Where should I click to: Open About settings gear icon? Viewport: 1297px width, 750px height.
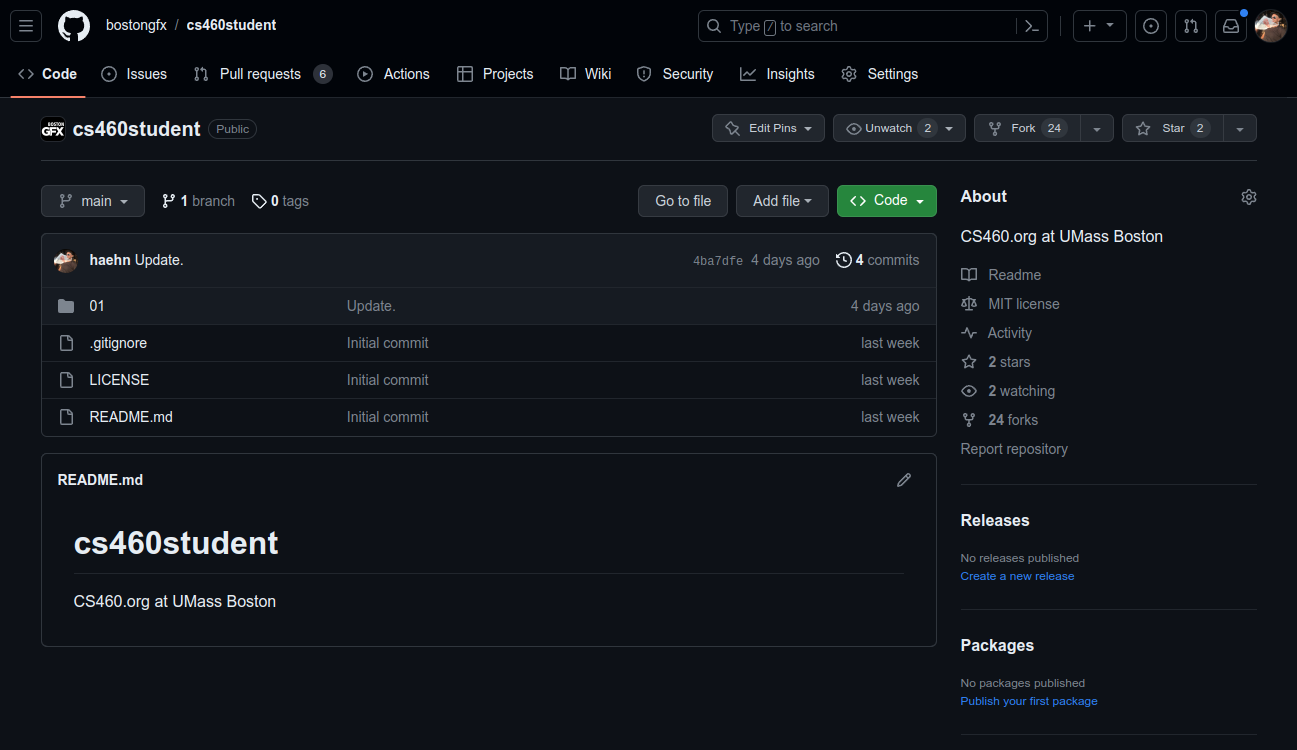point(1248,197)
